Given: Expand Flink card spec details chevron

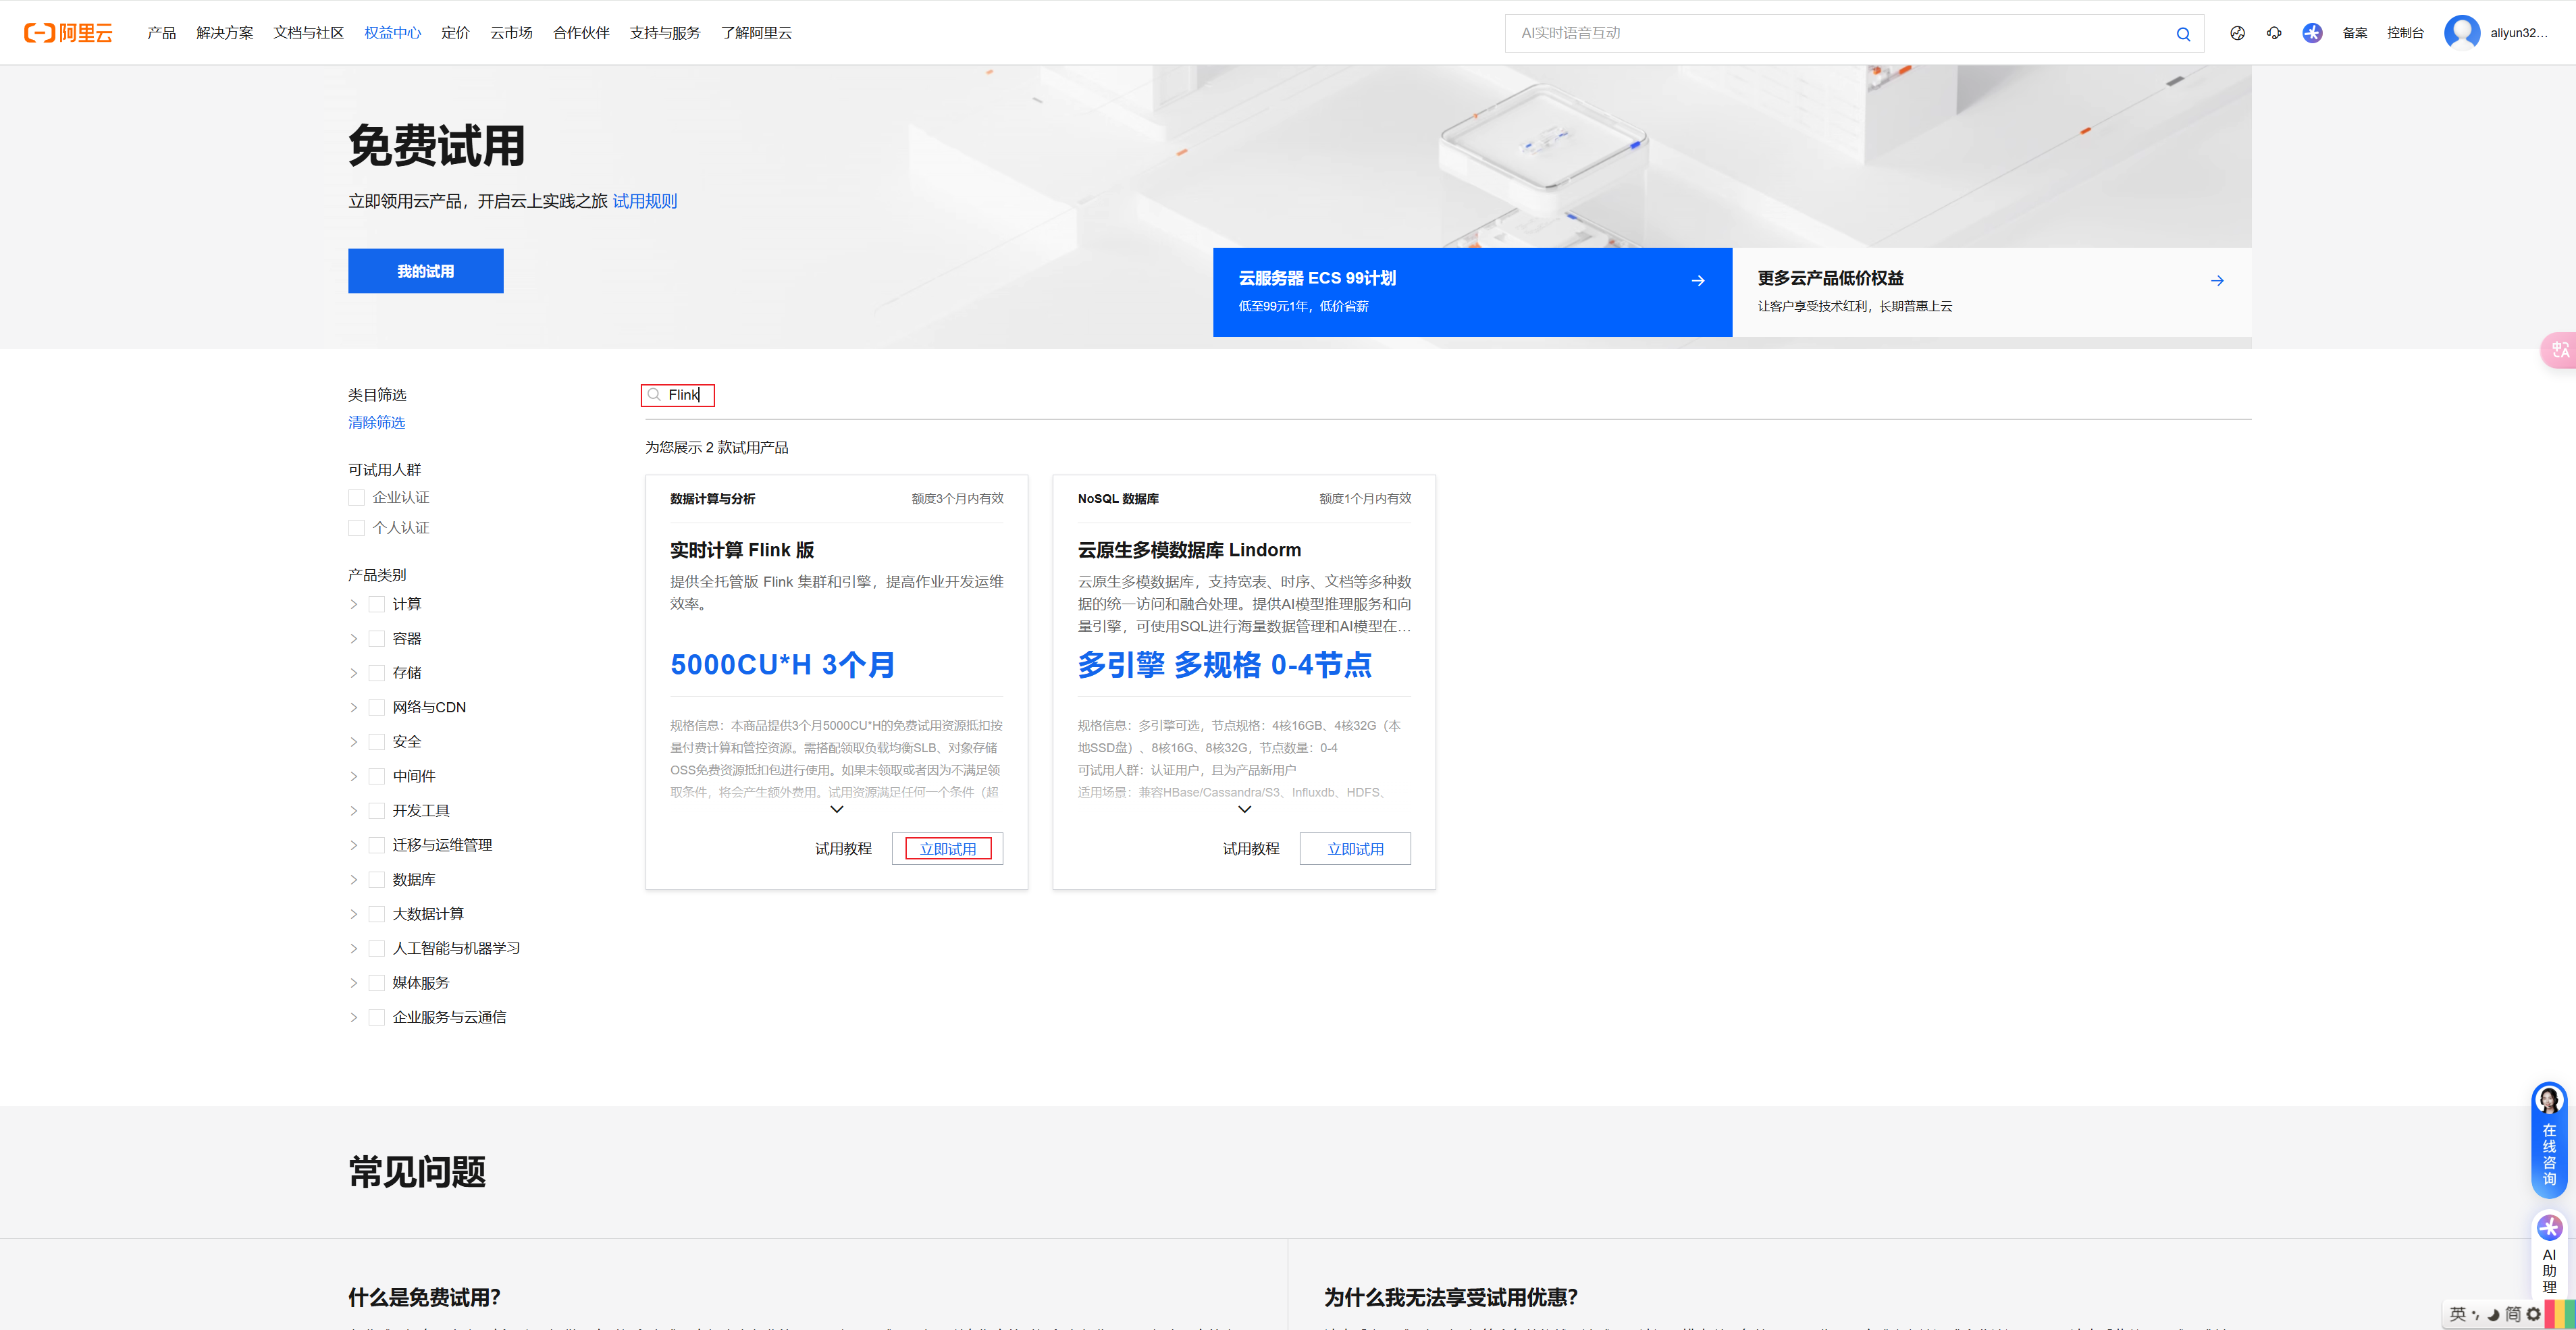Looking at the screenshot, I should 837,810.
